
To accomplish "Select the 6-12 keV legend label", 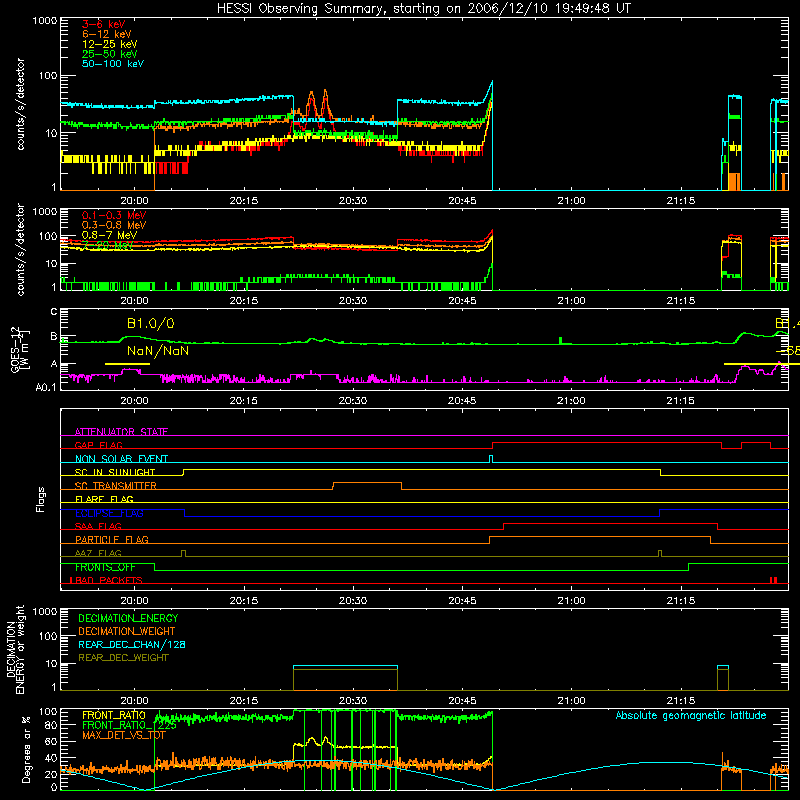I will (107, 34).
